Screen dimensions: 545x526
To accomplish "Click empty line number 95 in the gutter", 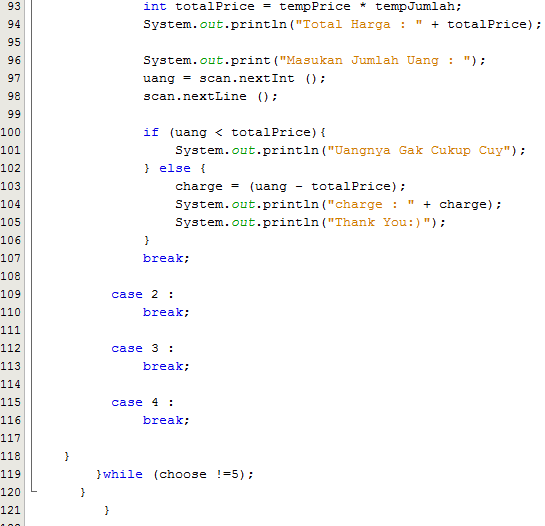I will coord(14,42).
